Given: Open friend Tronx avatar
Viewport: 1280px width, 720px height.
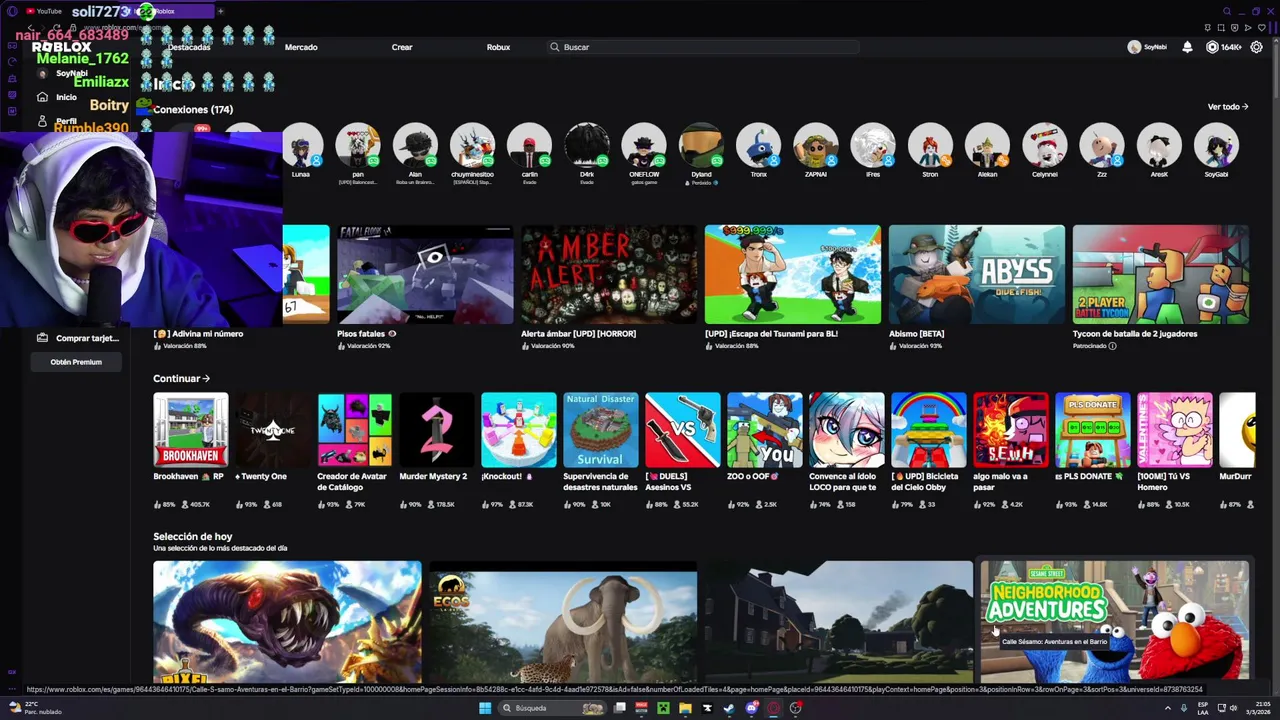Looking at the screenshot, I should coord(758,146).
